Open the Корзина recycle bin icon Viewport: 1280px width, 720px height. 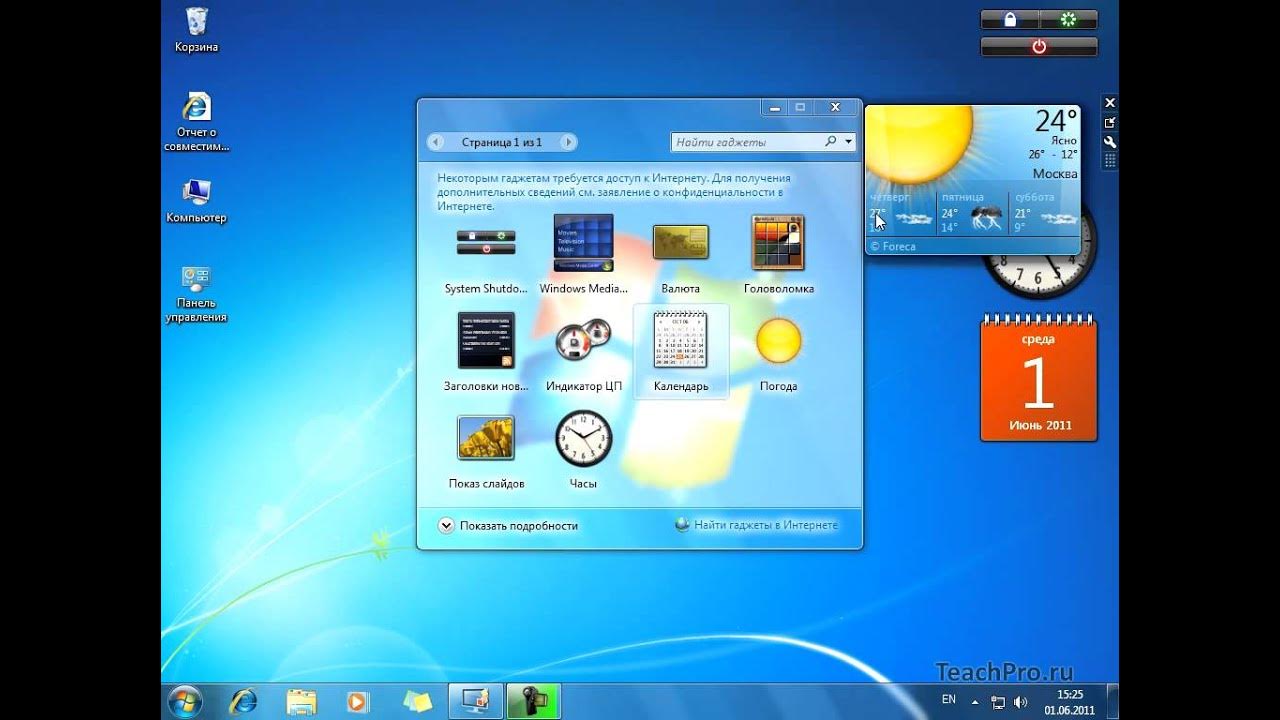point(197,30)
